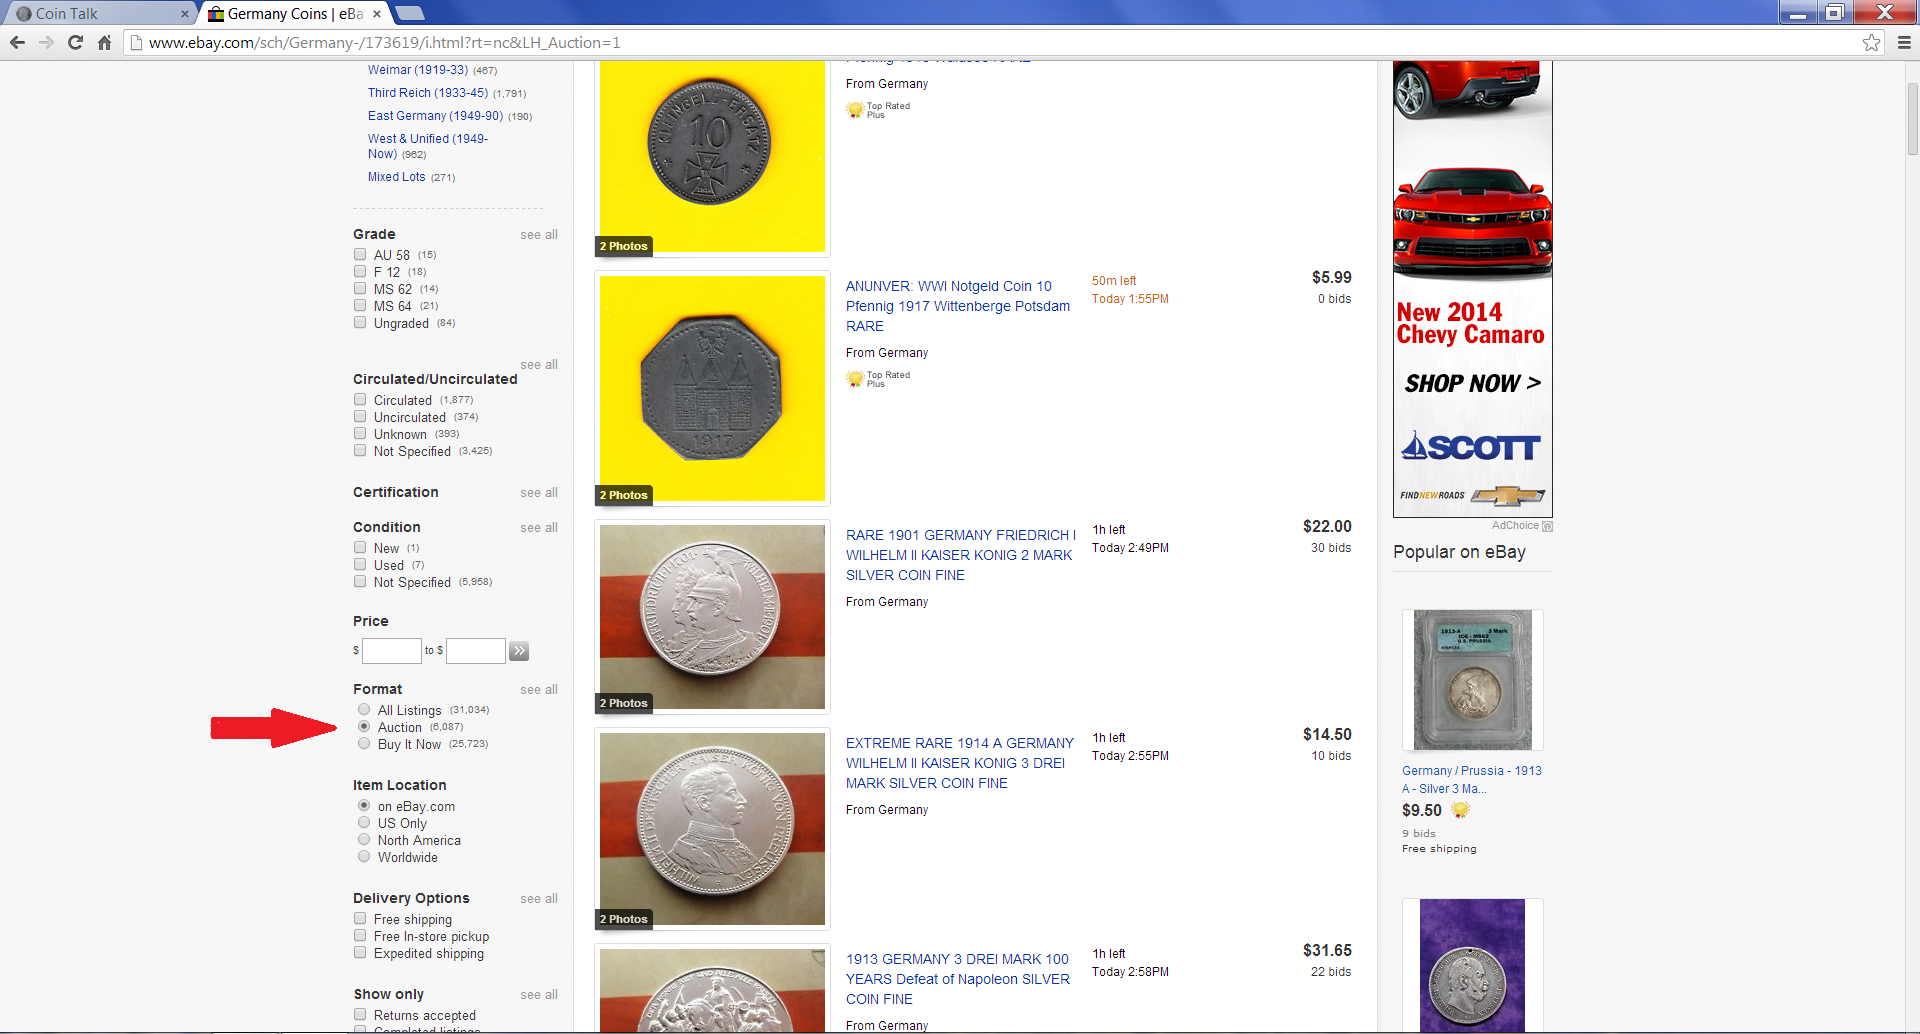Check the F 12 grade filter
The width and height of the screenshot is (1920, 1034).
pos(360,271)
